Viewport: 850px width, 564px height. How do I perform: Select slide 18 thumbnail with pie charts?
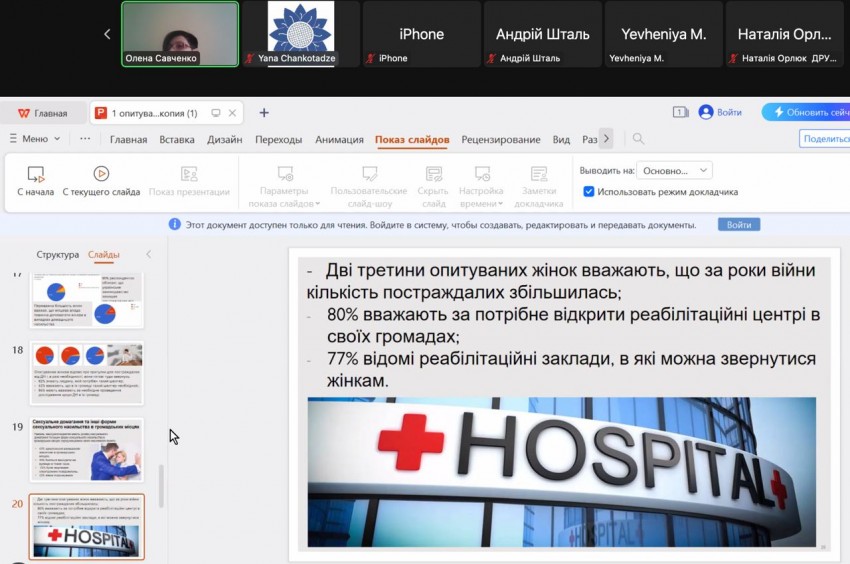pyautogui.click(x=87, y=373)
